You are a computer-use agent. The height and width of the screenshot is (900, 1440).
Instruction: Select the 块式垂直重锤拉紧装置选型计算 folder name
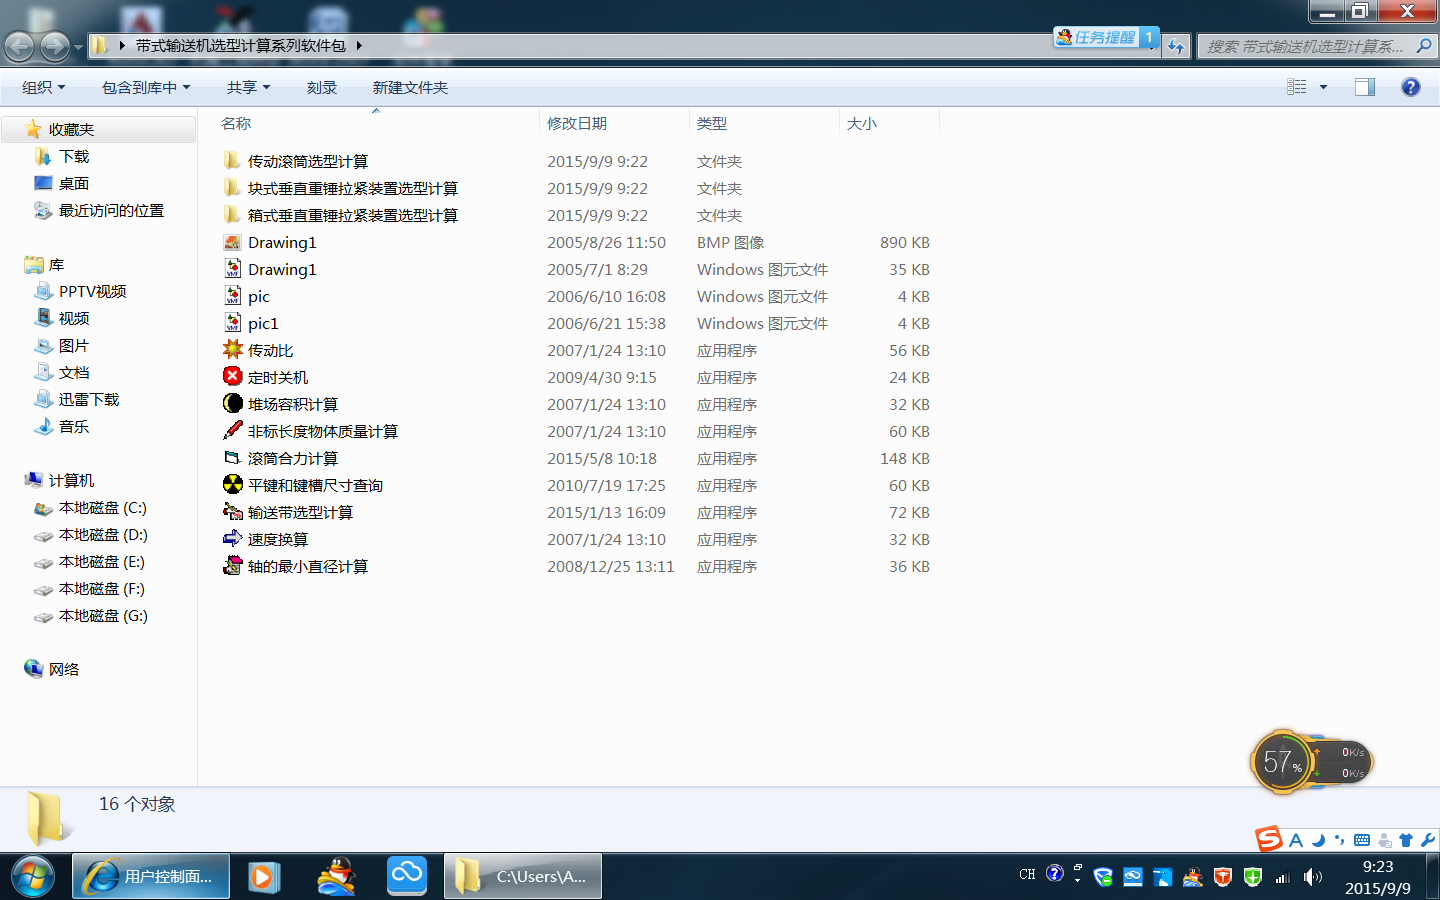[x=353, y=188]
